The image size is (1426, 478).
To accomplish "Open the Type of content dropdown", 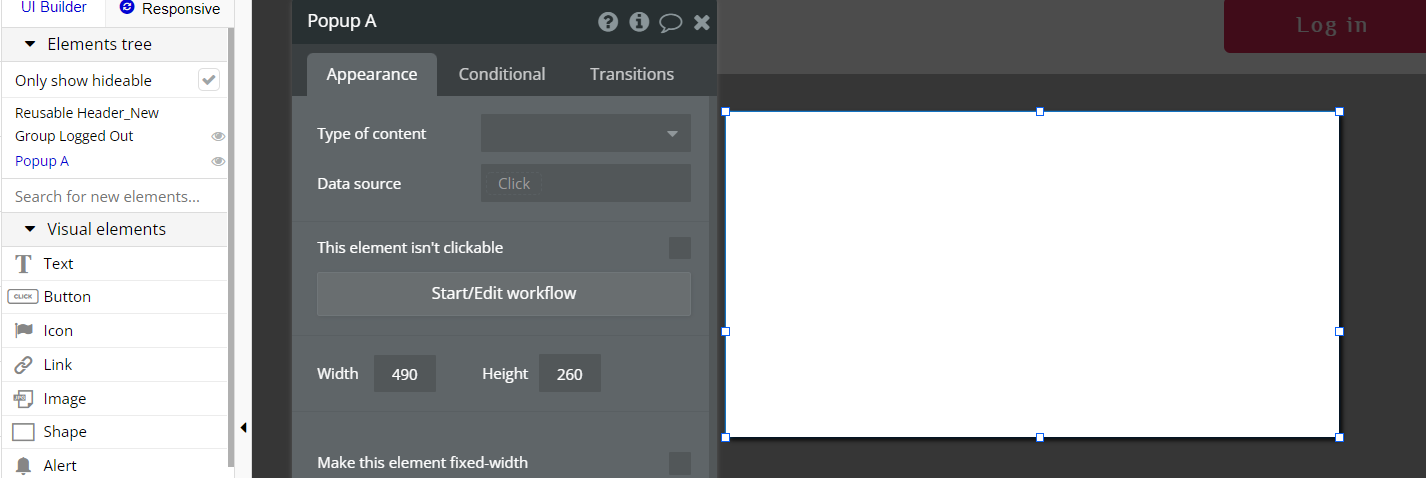I will point(585,133).
